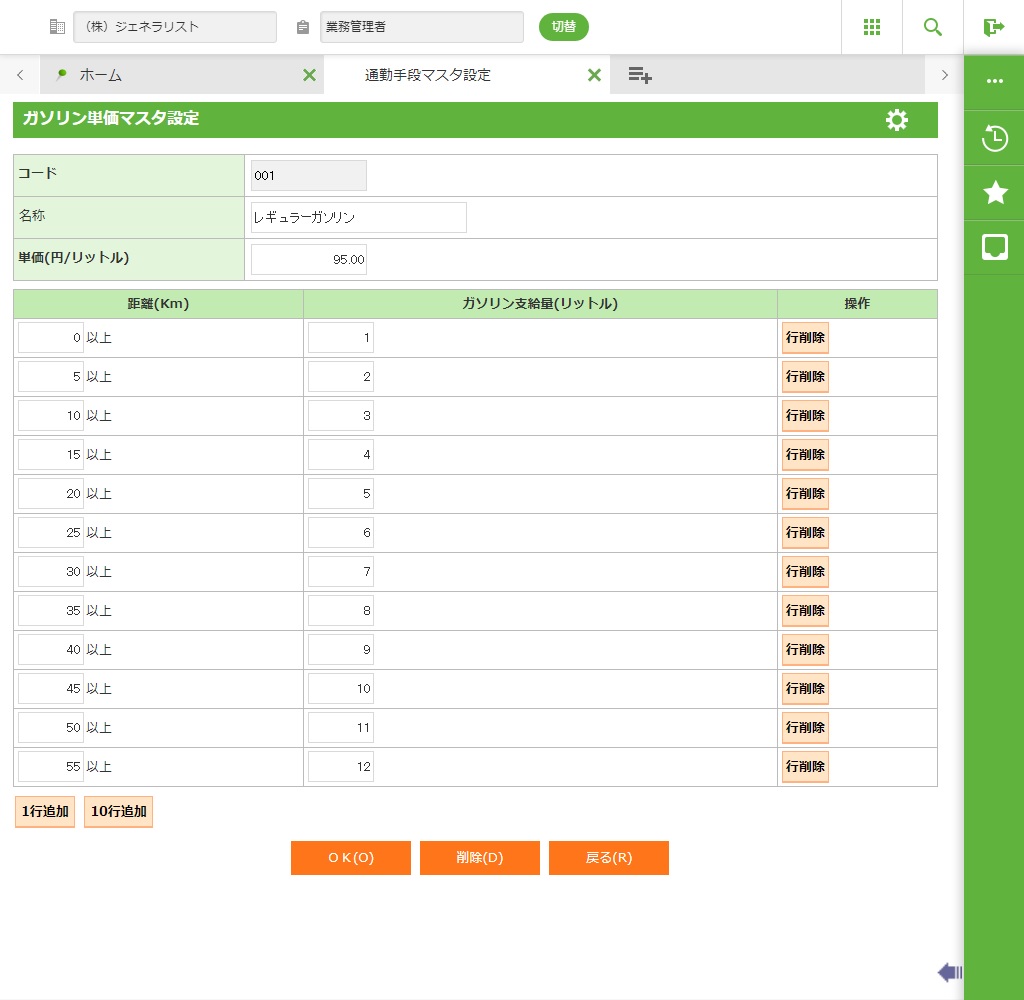Delete the row for 55 km or more
Viewport: 1024px width, 1000px height.
pos(805,767)
